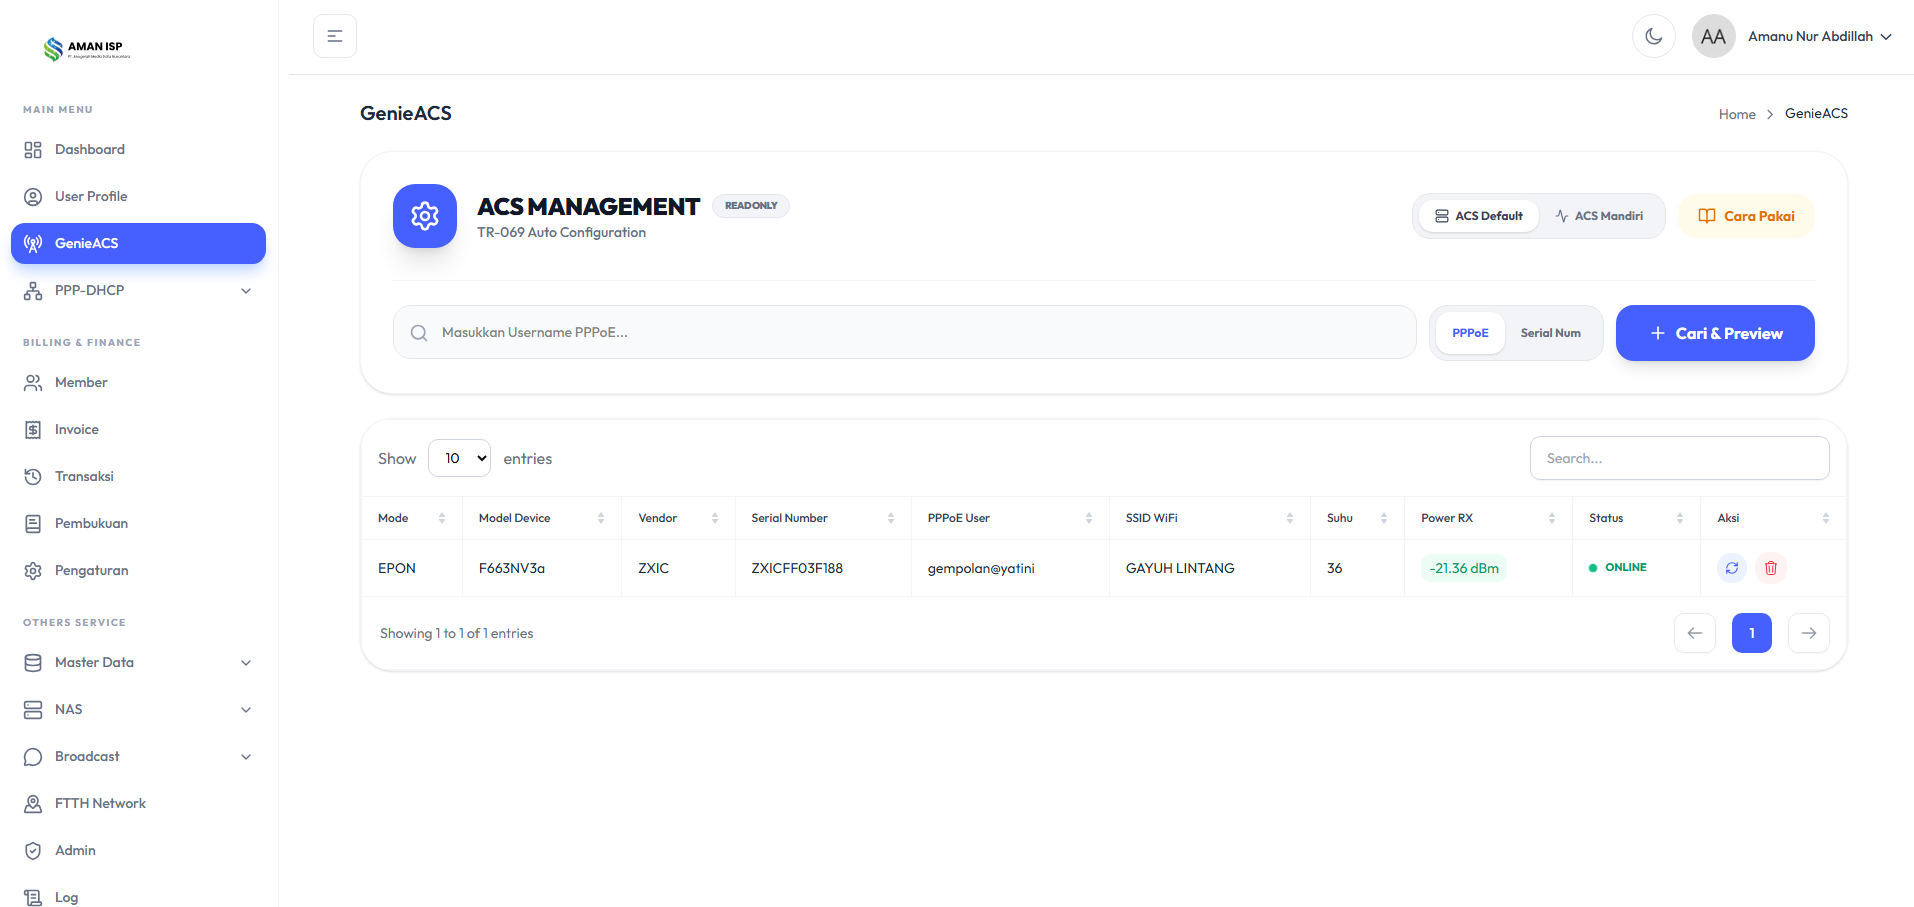Navigate to Transaksi
The image size is (1914, 907).
[138, 477]
